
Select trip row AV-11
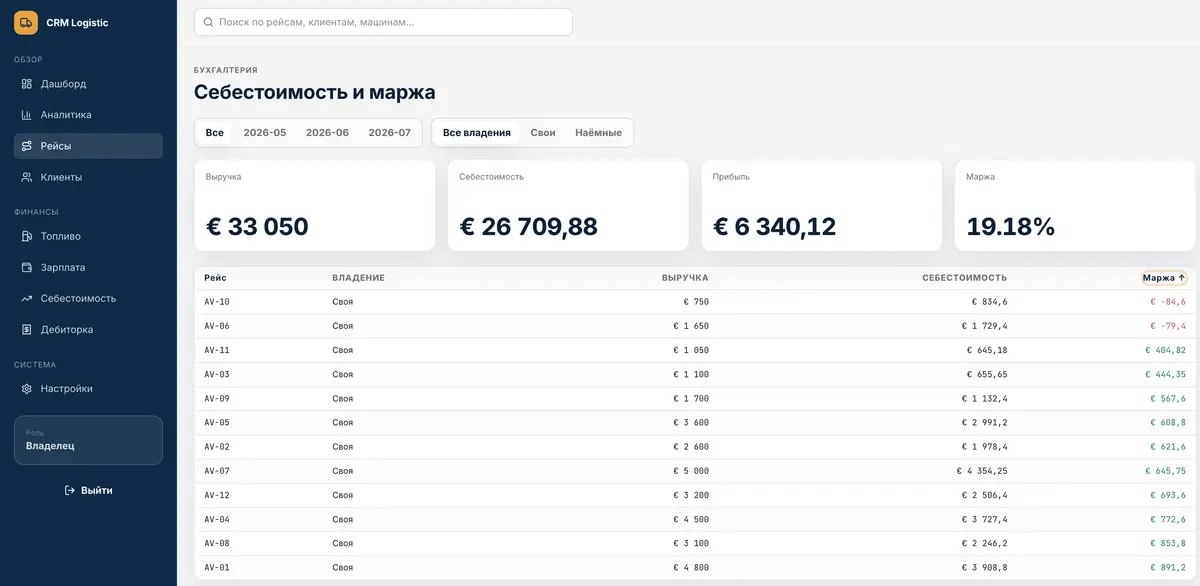[696, 350]
